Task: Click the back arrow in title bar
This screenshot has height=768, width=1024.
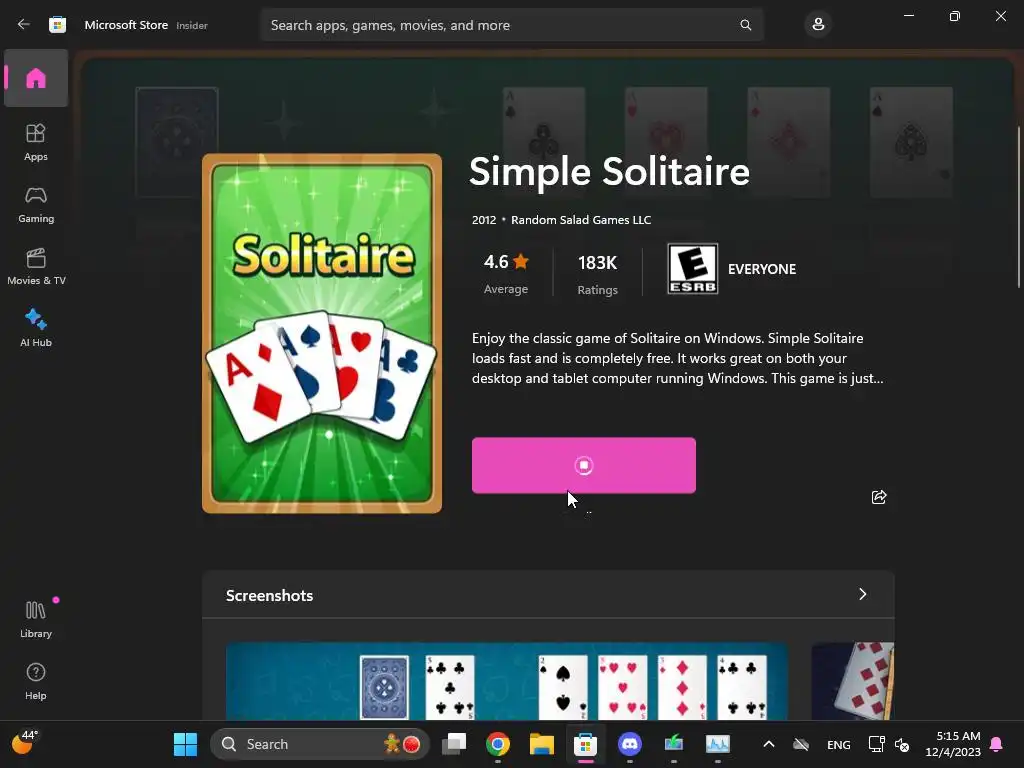Action: tap(24, 25)
